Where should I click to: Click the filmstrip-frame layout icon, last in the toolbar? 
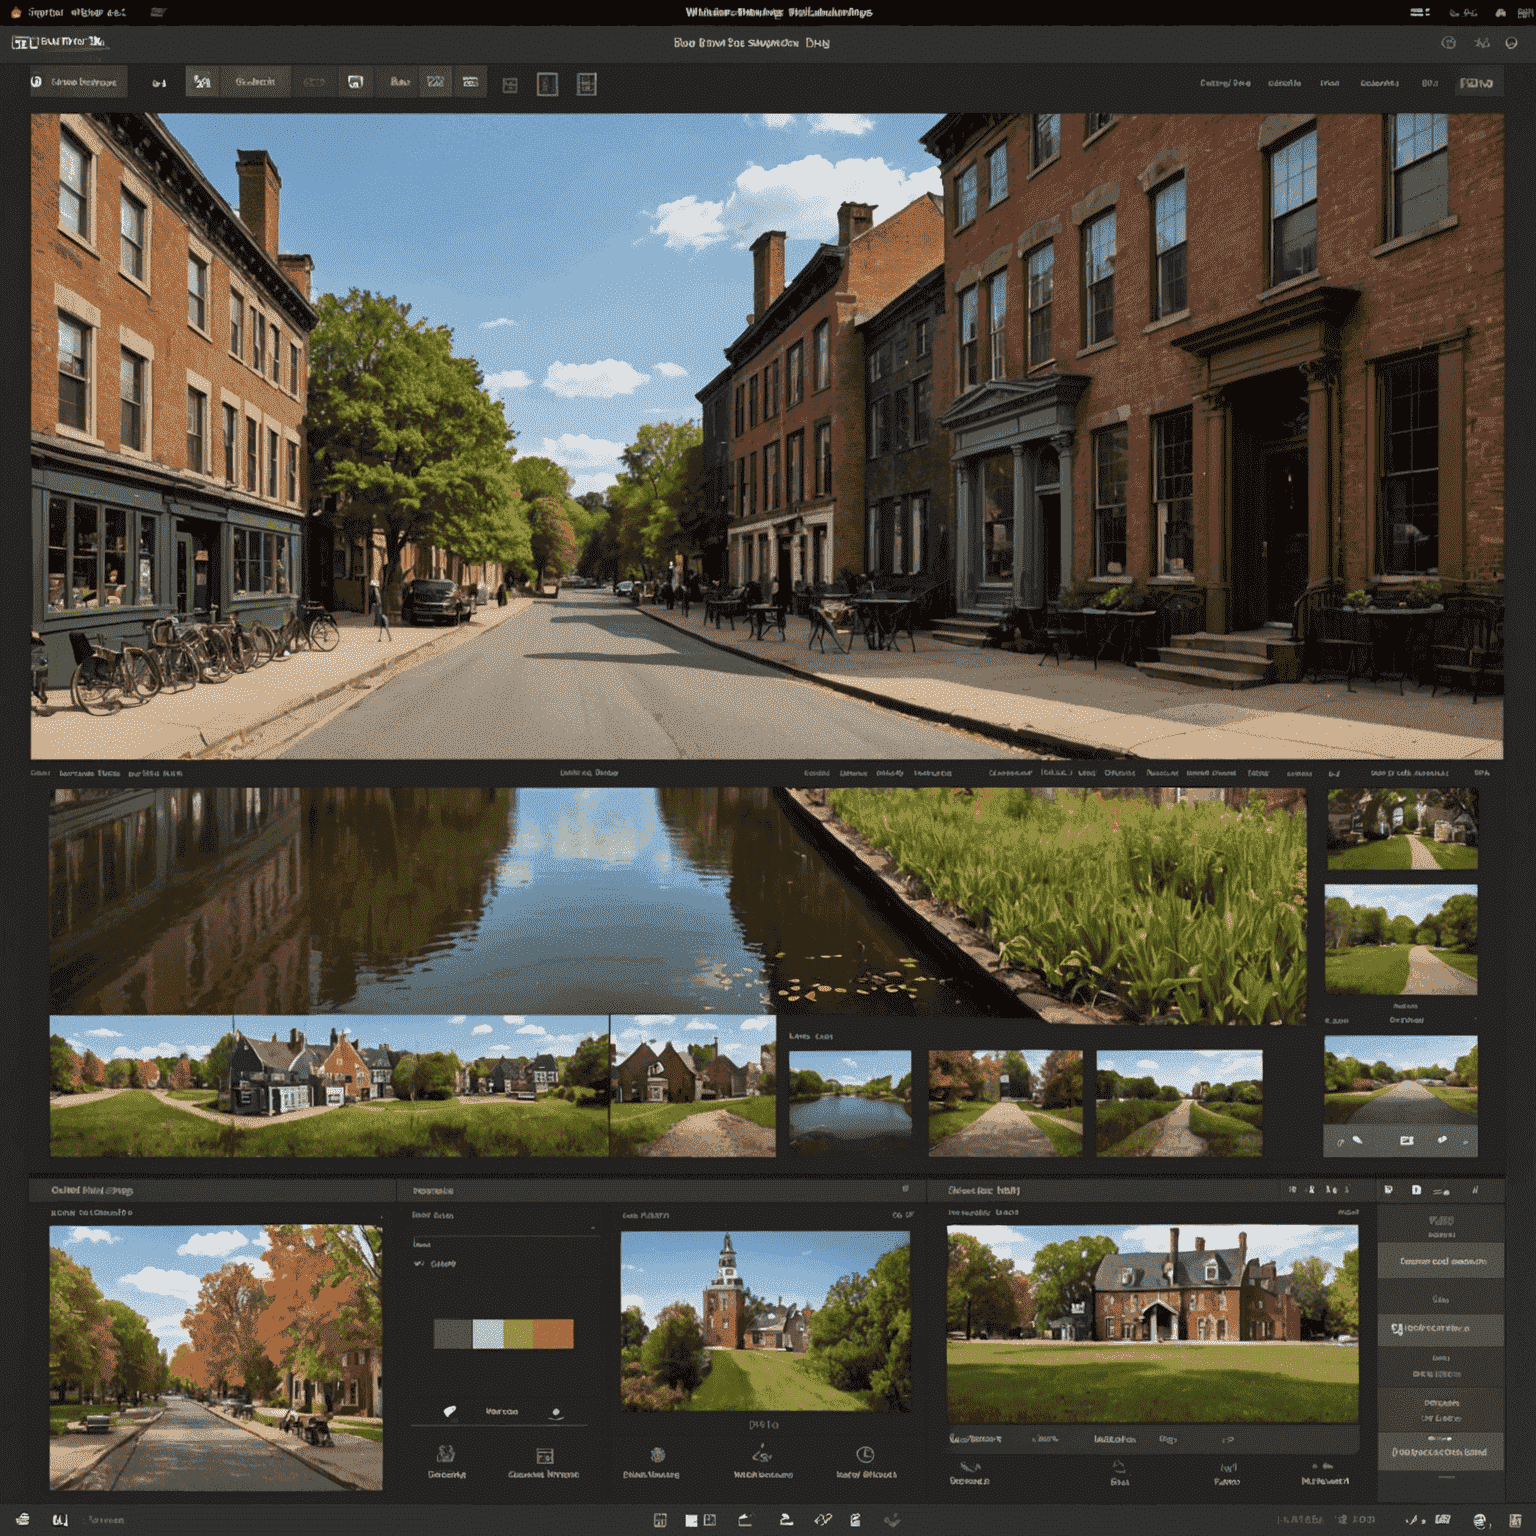coord(587,84)
